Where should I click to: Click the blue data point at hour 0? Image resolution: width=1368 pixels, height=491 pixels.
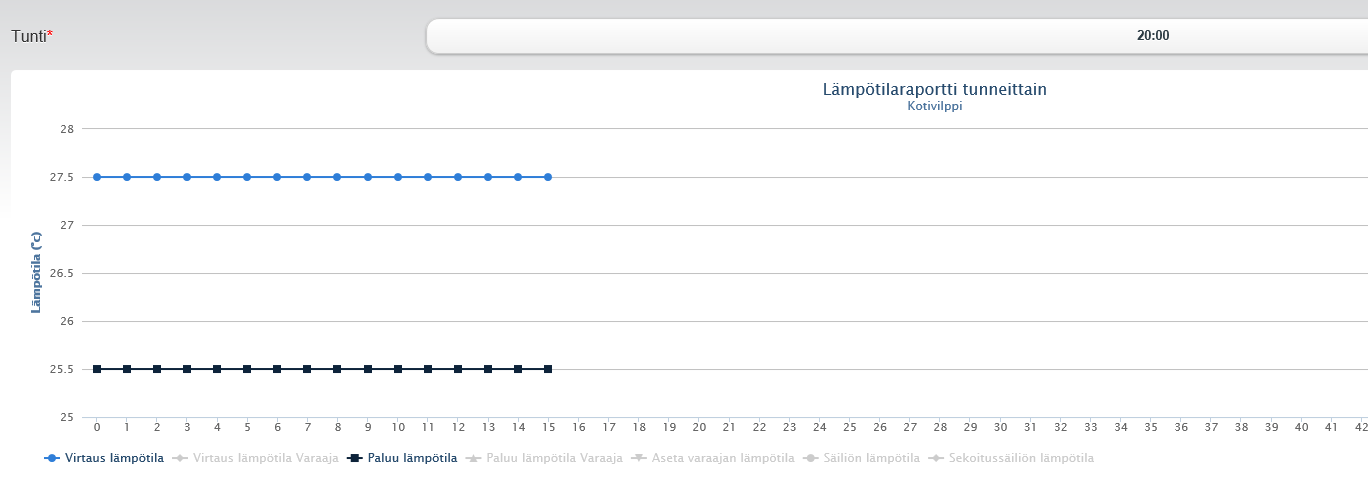[97, 177]
